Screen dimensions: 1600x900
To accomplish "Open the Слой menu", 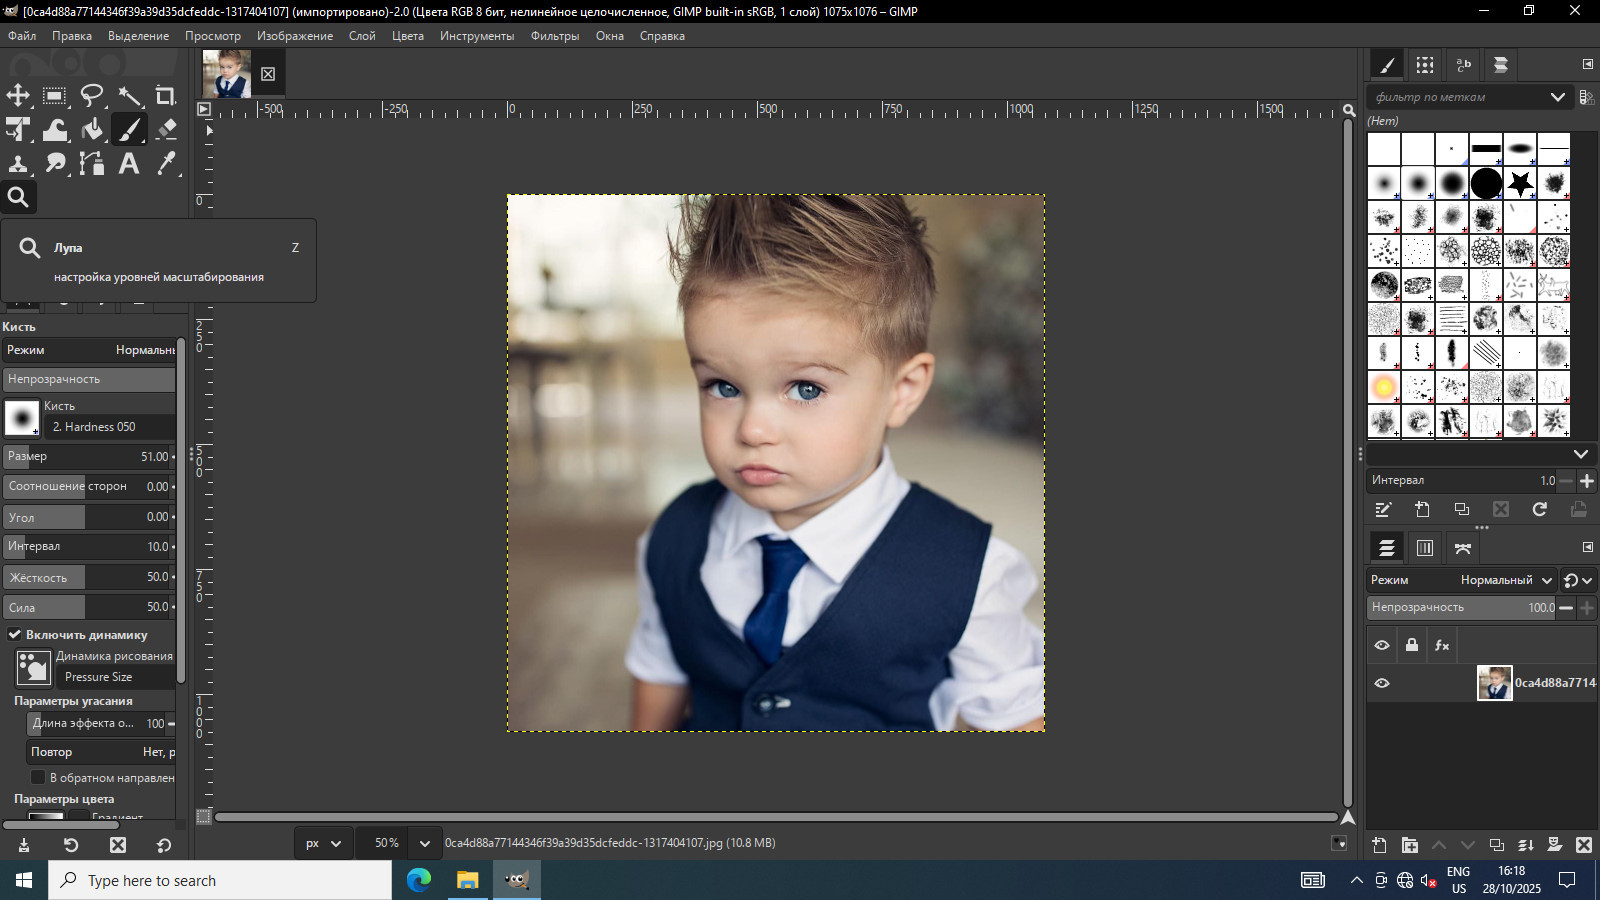I will (362, 36).
